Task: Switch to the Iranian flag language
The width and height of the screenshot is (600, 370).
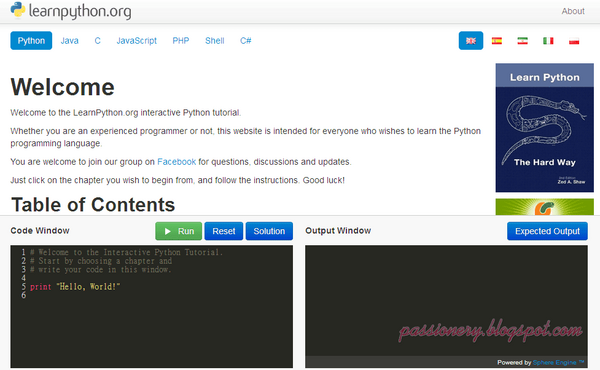Action: tap(522, 41)
